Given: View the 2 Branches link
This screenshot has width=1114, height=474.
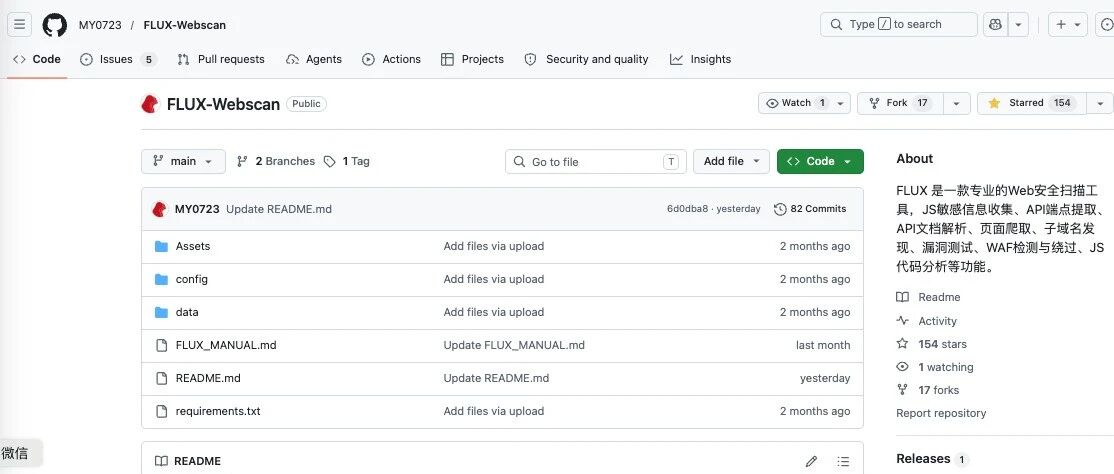Looking at the screenshot, I should (276, 161).
